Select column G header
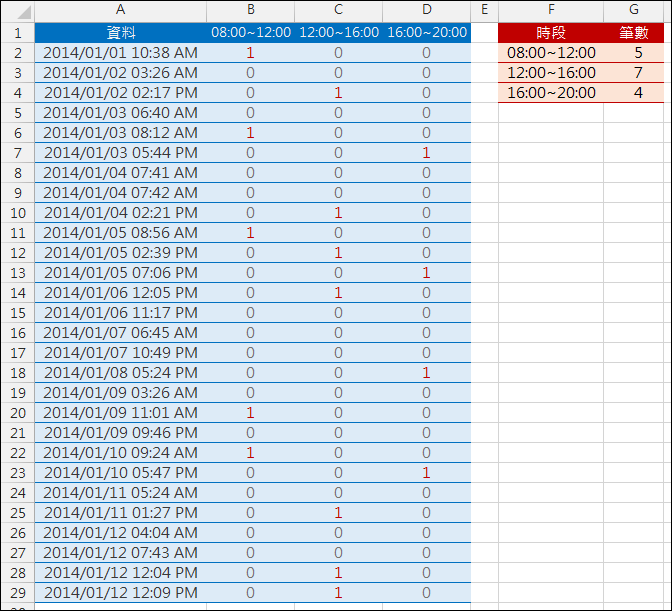The height and width of the screenshot is (611, 672). 634,10
